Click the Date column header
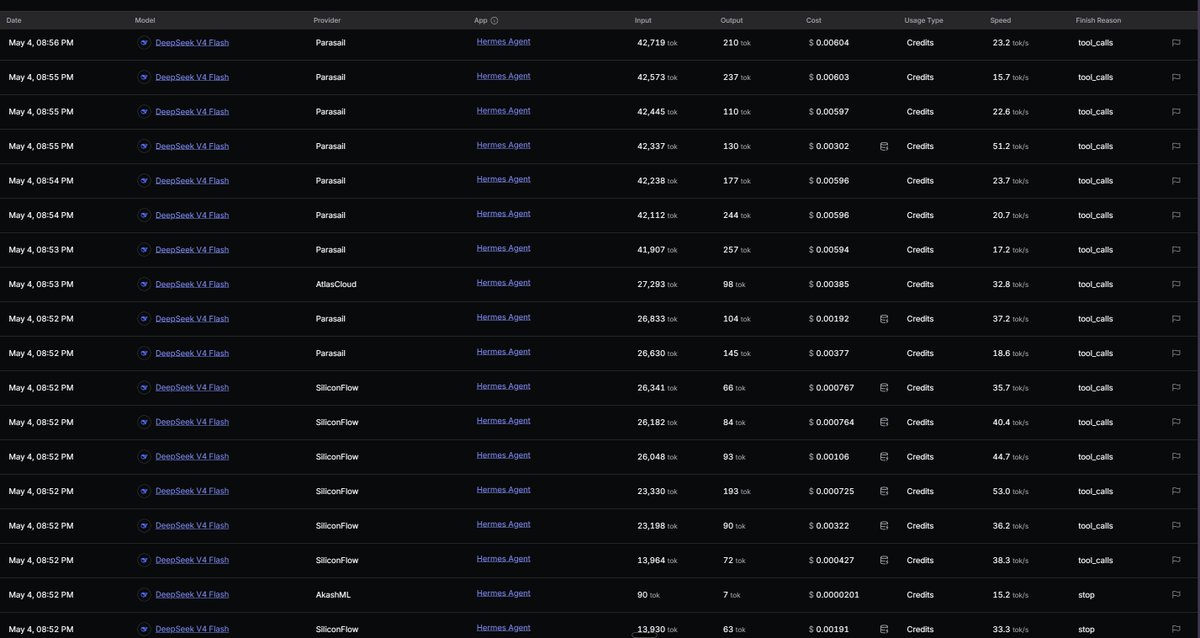 pyautogui.click(x=14, y=20)
